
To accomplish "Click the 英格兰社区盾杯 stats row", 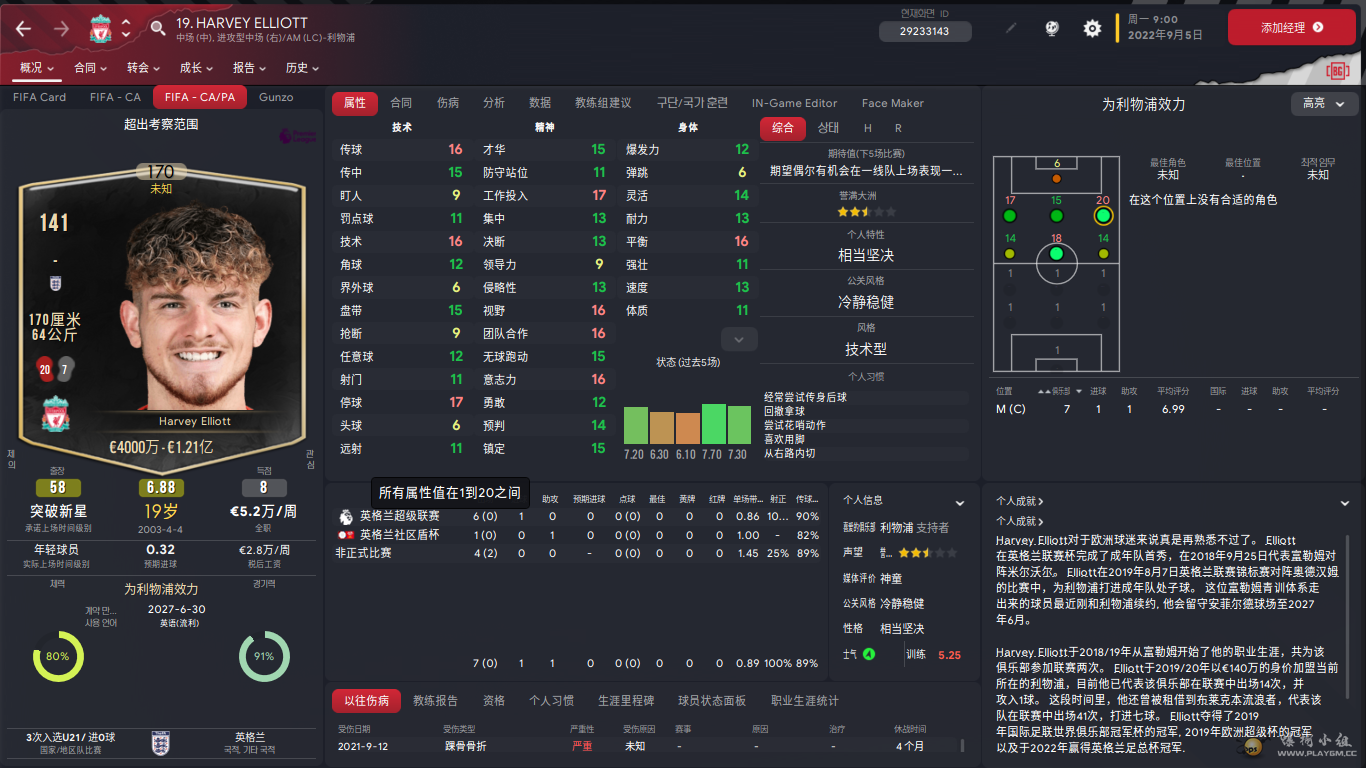I will tap(580, 535).
